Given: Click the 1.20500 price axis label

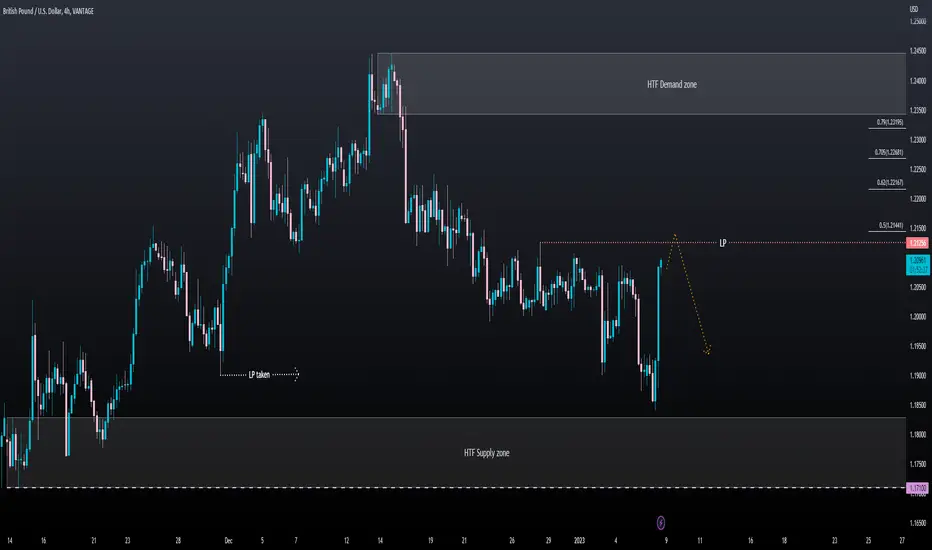Looking at the screenshot, I should 918,287.
